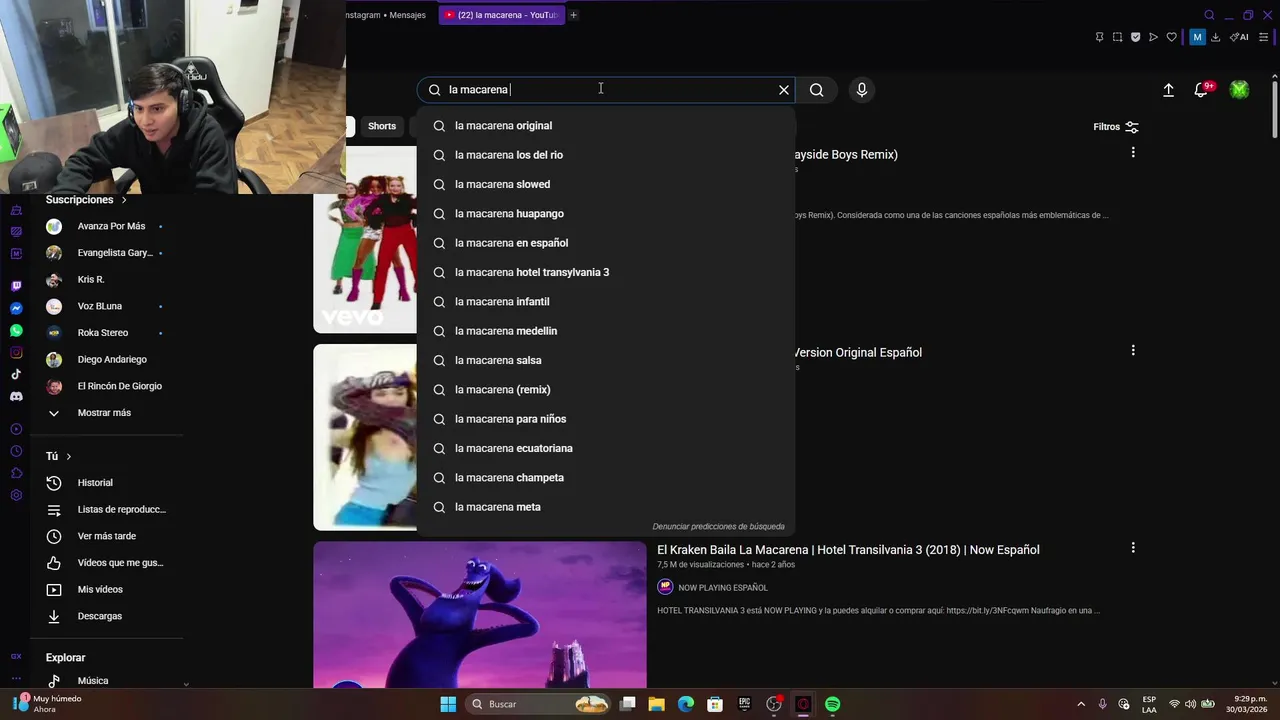Click the Windows Start button

click(448, 704)
